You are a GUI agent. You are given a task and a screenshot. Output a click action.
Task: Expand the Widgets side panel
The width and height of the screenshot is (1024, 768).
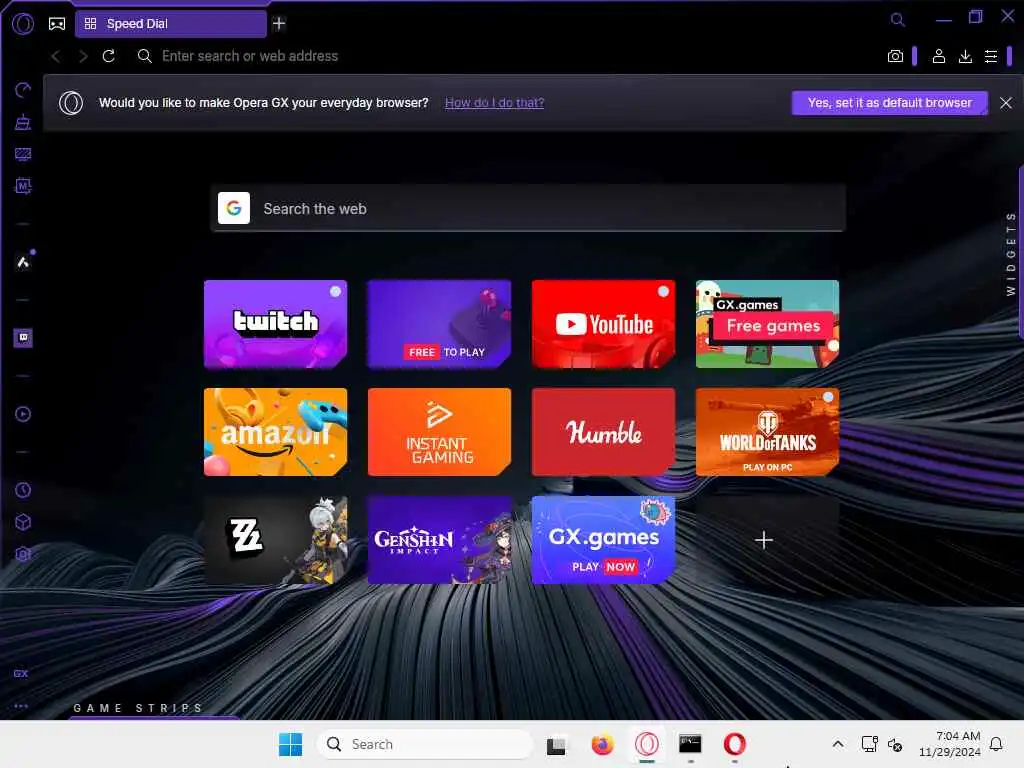click(1011, 253)
